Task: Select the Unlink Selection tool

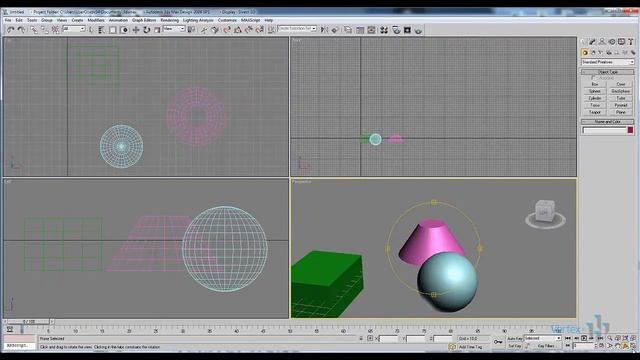Action: 44,30
